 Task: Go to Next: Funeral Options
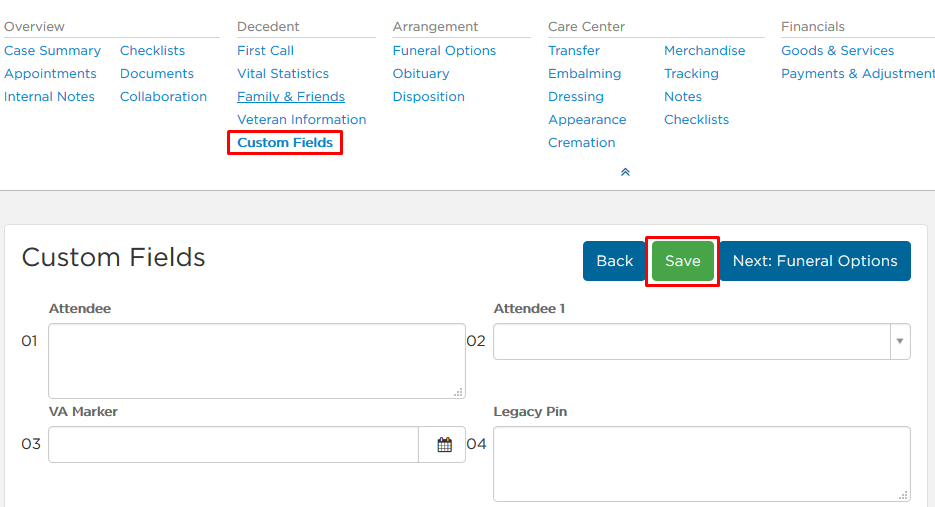click(x=815, y=261)
